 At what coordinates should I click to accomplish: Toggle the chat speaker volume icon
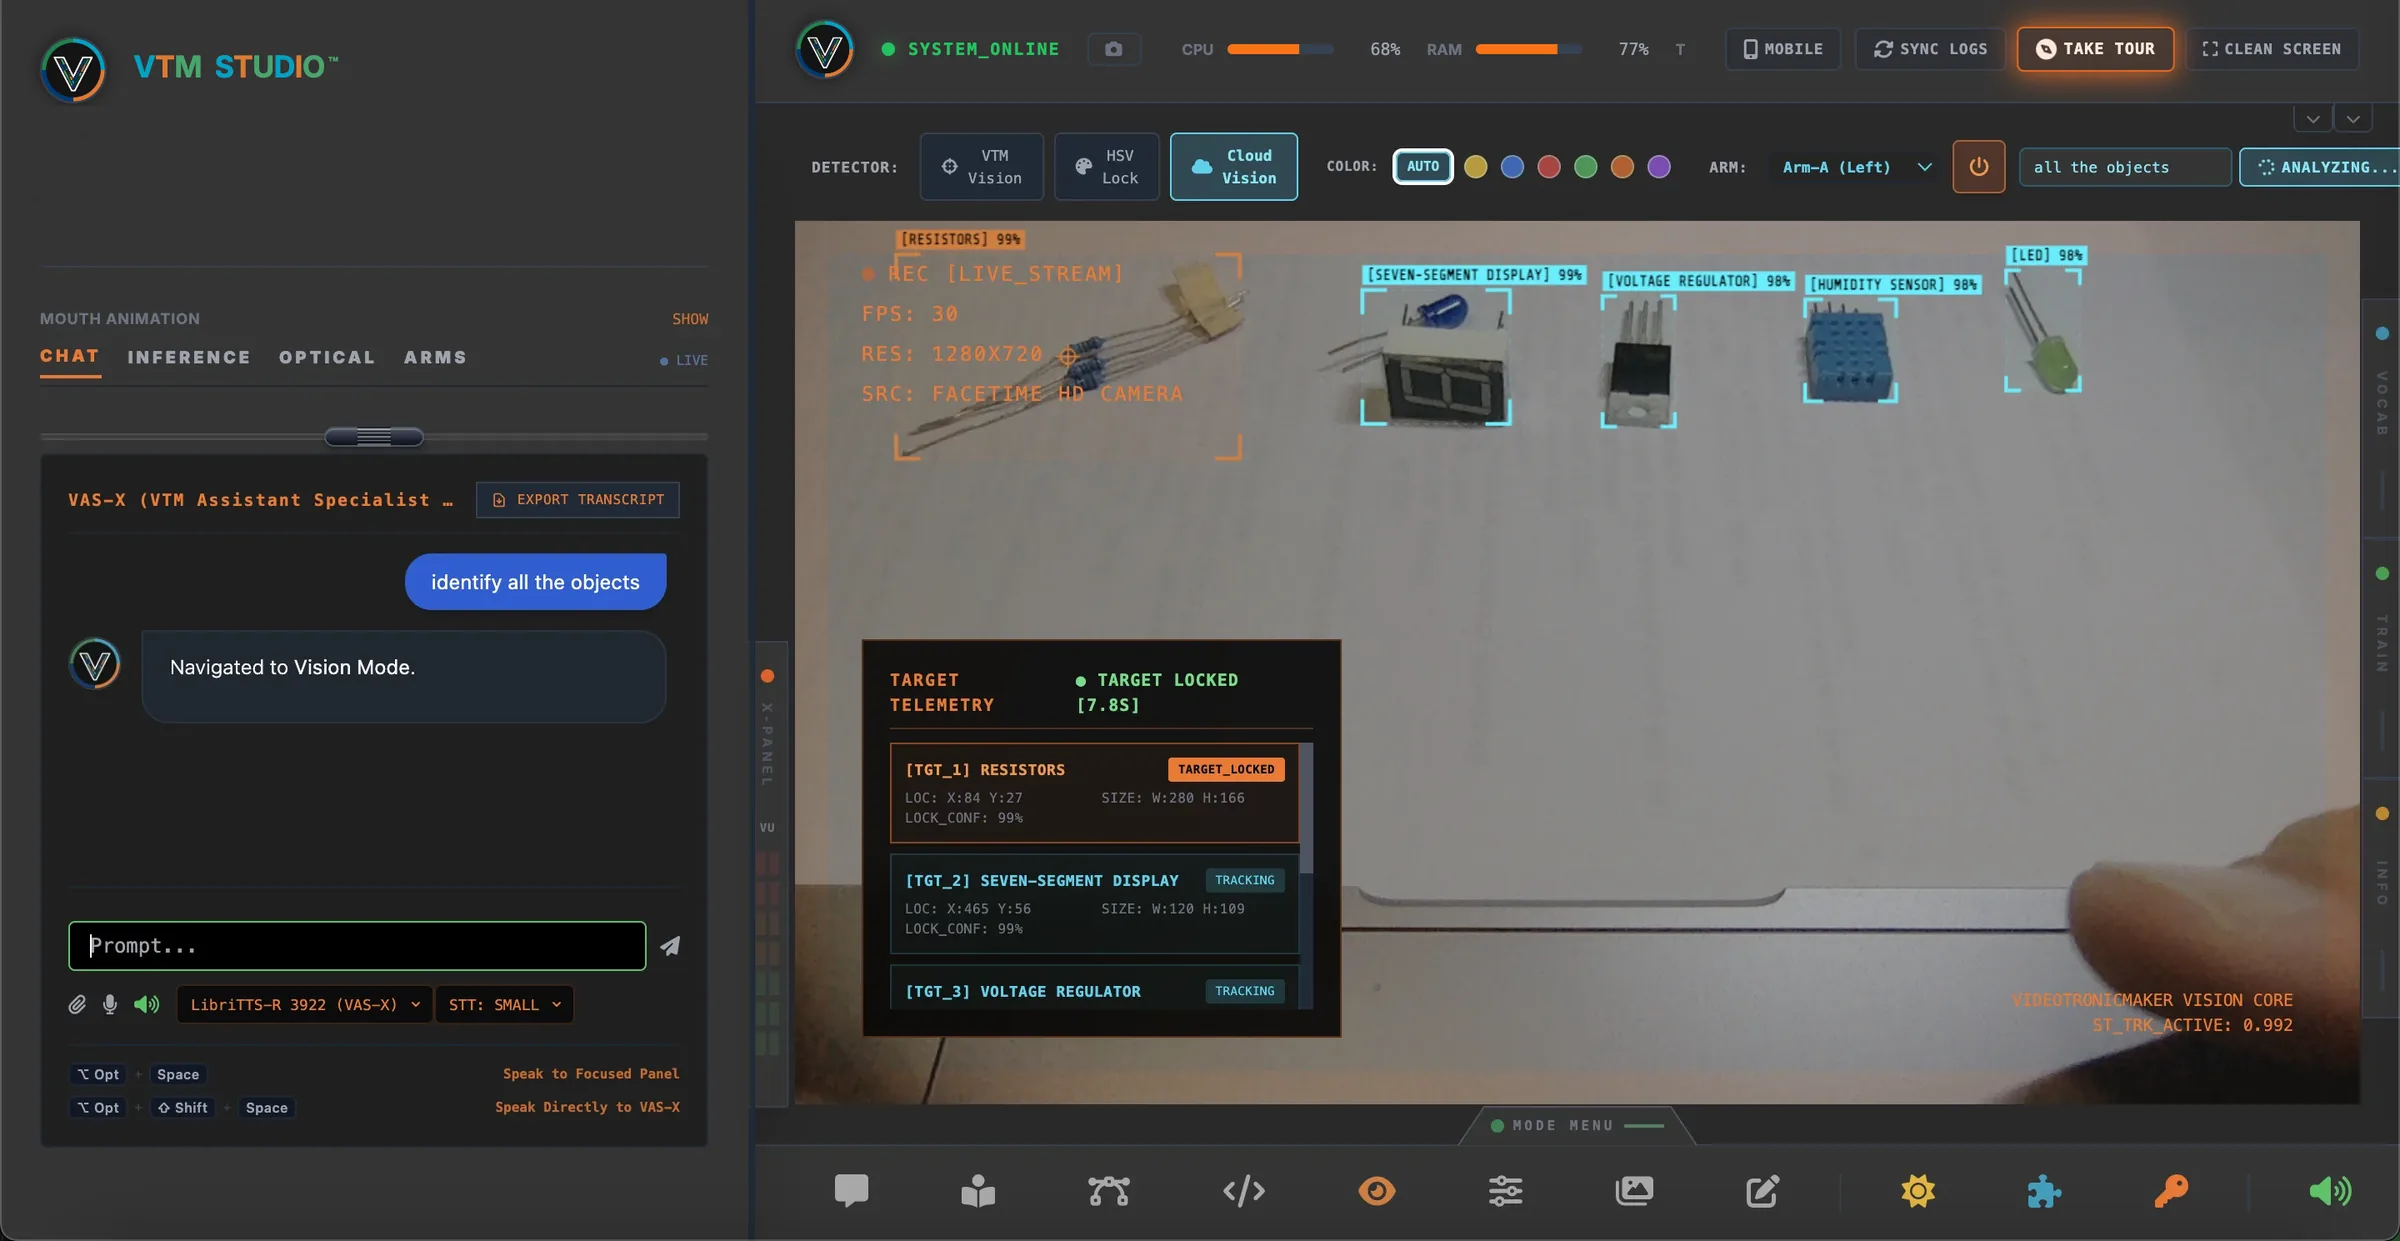pyautogui.click(x=146, y=1004)
